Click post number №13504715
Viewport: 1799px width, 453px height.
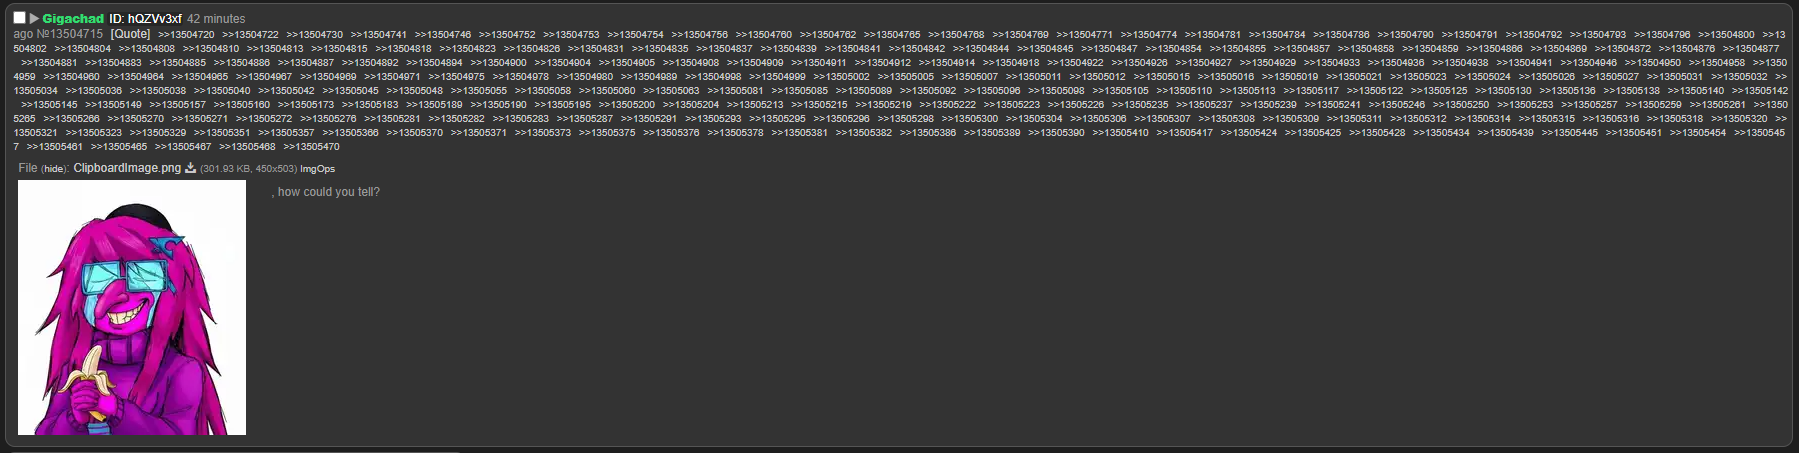[71, 34]
